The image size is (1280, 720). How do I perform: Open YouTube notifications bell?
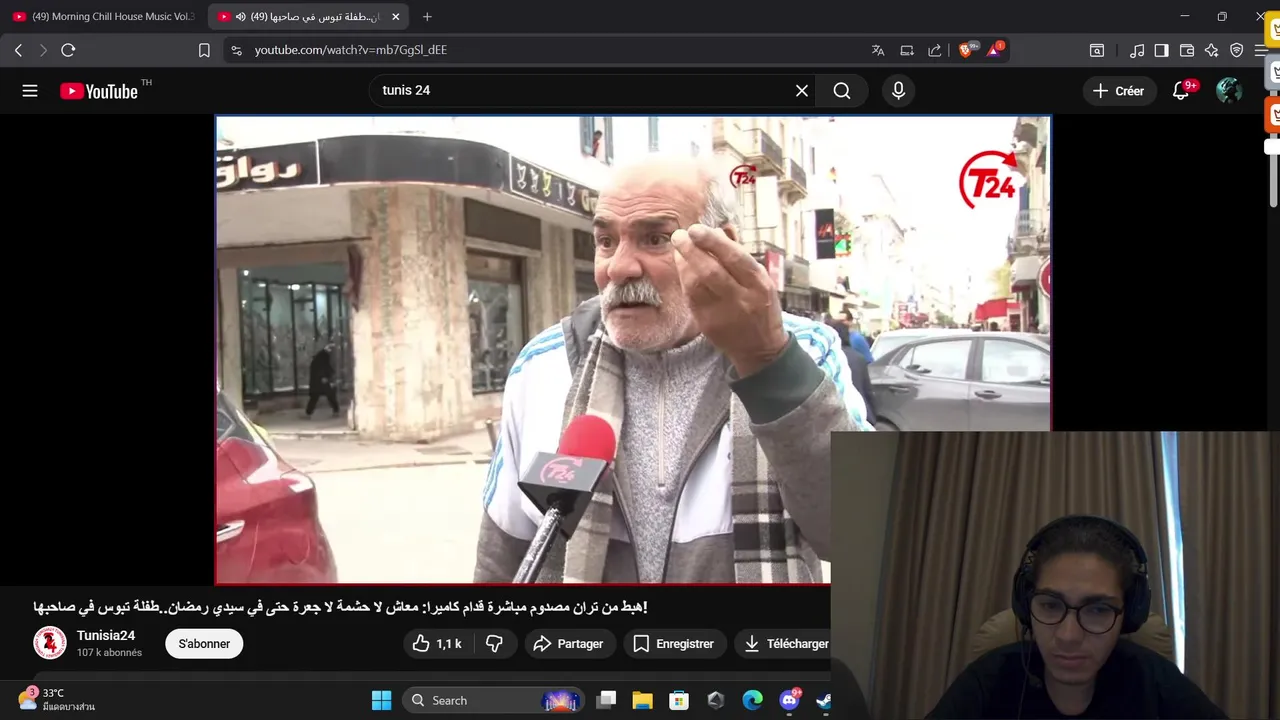coord(1181,91)
